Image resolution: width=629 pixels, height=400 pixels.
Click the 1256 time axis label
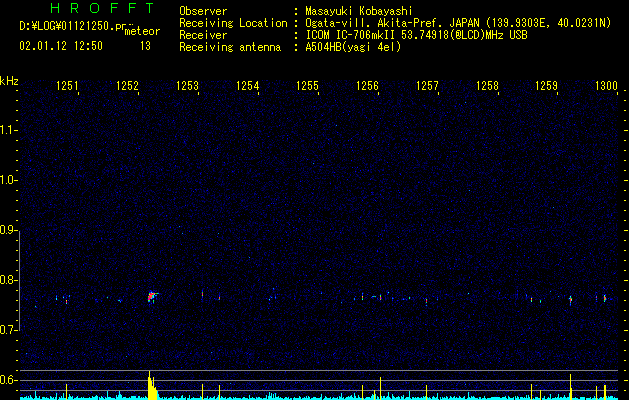pyautogui.click(x=367, y=85)
